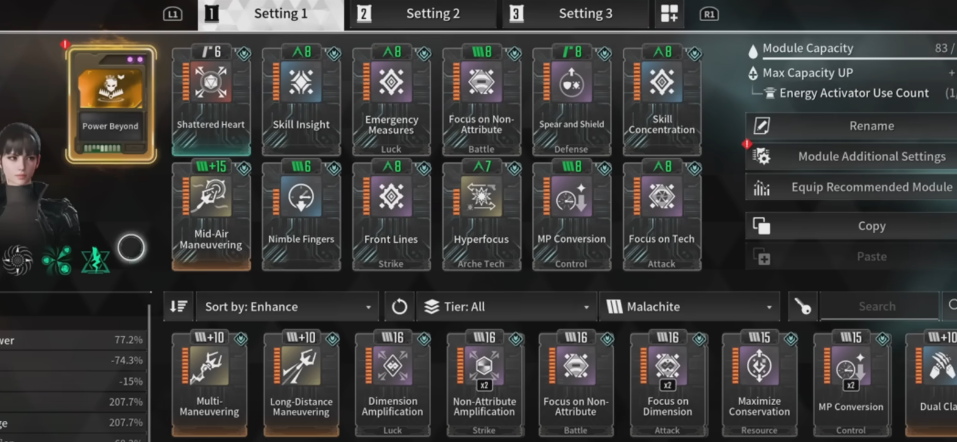957x442 pixels.
Task: Toggle the key filter button
Action: [x=803, y=306]
